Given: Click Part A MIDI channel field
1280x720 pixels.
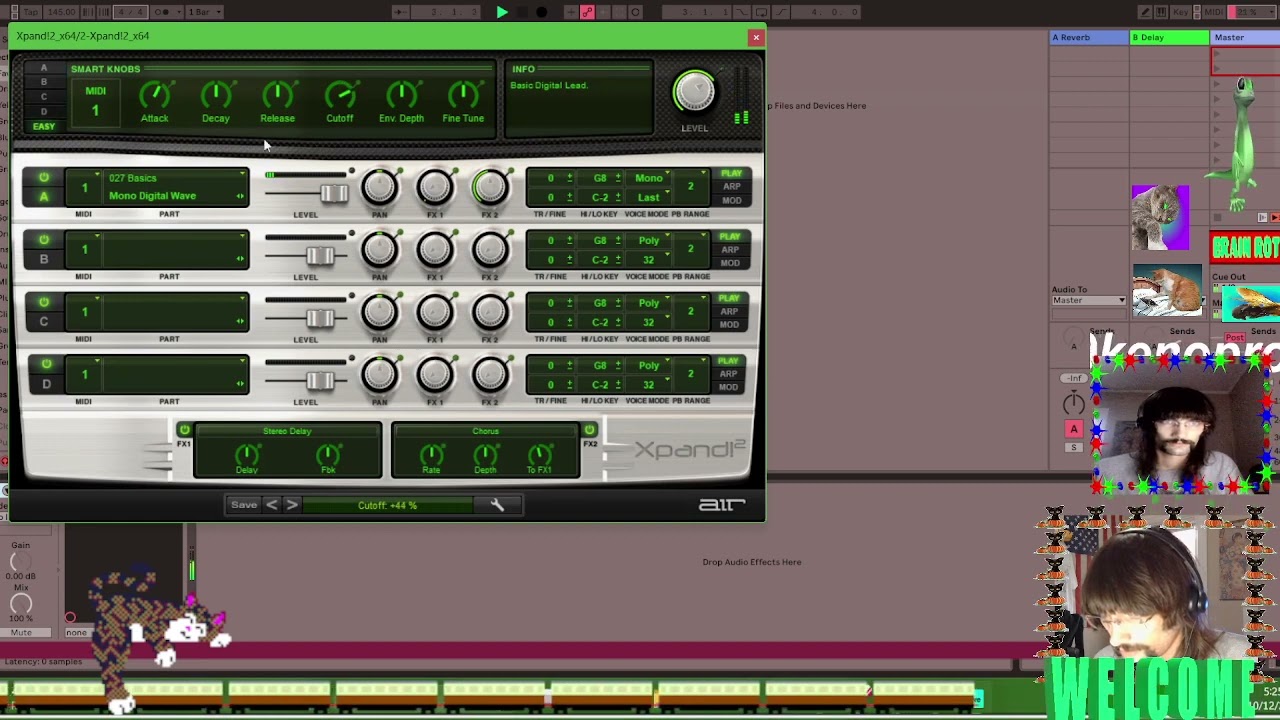Looking at the screenshot, I should [x=84, y=187].
